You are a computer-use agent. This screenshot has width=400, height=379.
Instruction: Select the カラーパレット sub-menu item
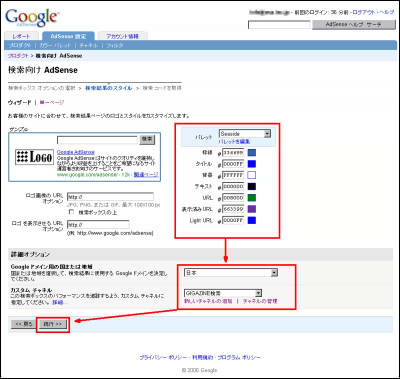pos(55,45)
